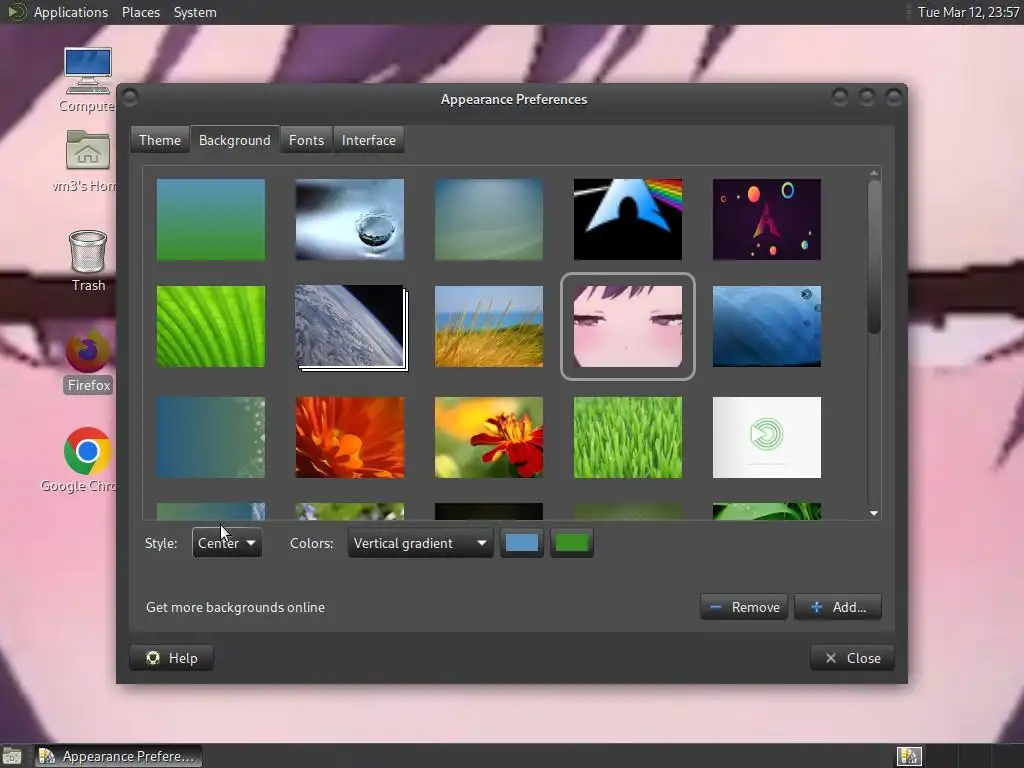The width and height of the screenshot is (1024, 768).
Task: Close the Appearance Preferences dialog
Action: pos(852,658)
